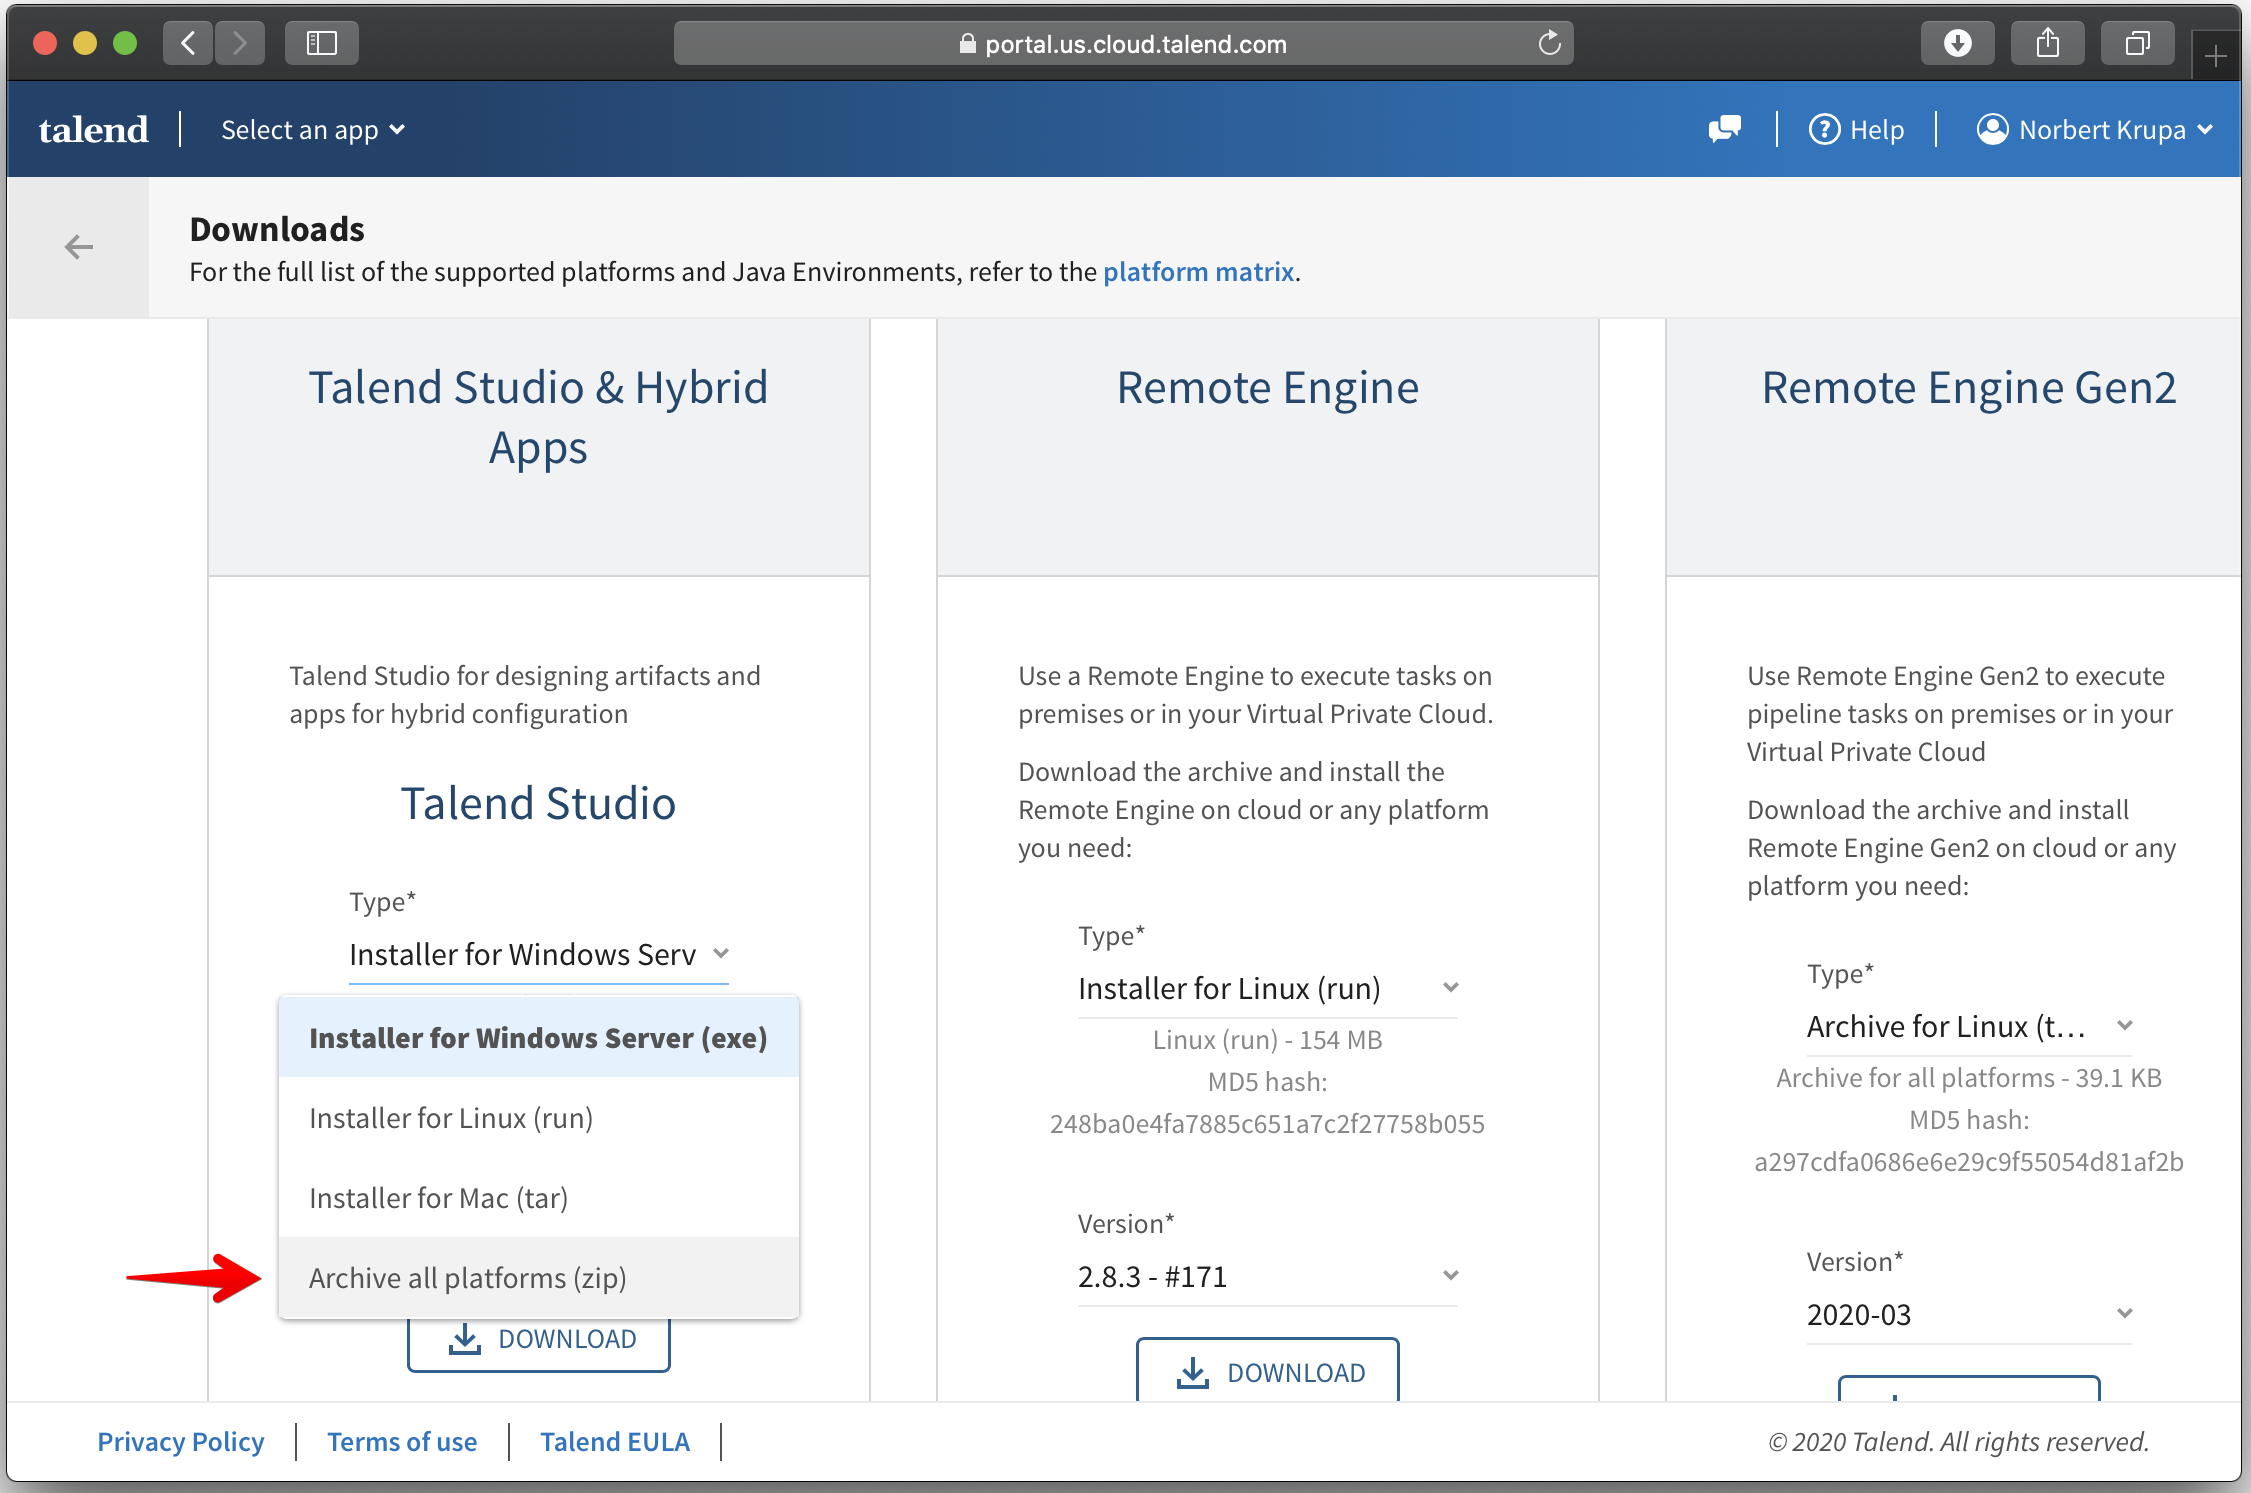Screen dimensions: 2251x1493
Task: Click the Remote Engine download icon
Action: pyautogui.click(x=1192, y=1371)
